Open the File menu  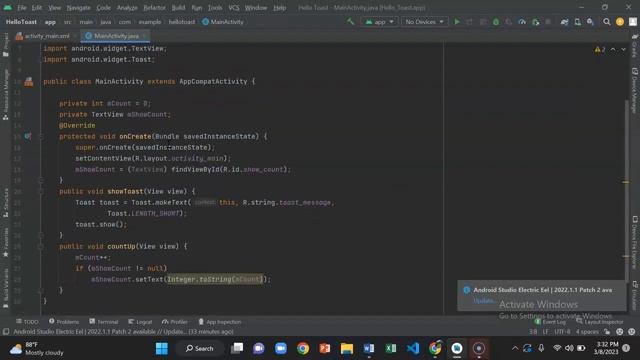pyautogui.click(x=22, y=8)
